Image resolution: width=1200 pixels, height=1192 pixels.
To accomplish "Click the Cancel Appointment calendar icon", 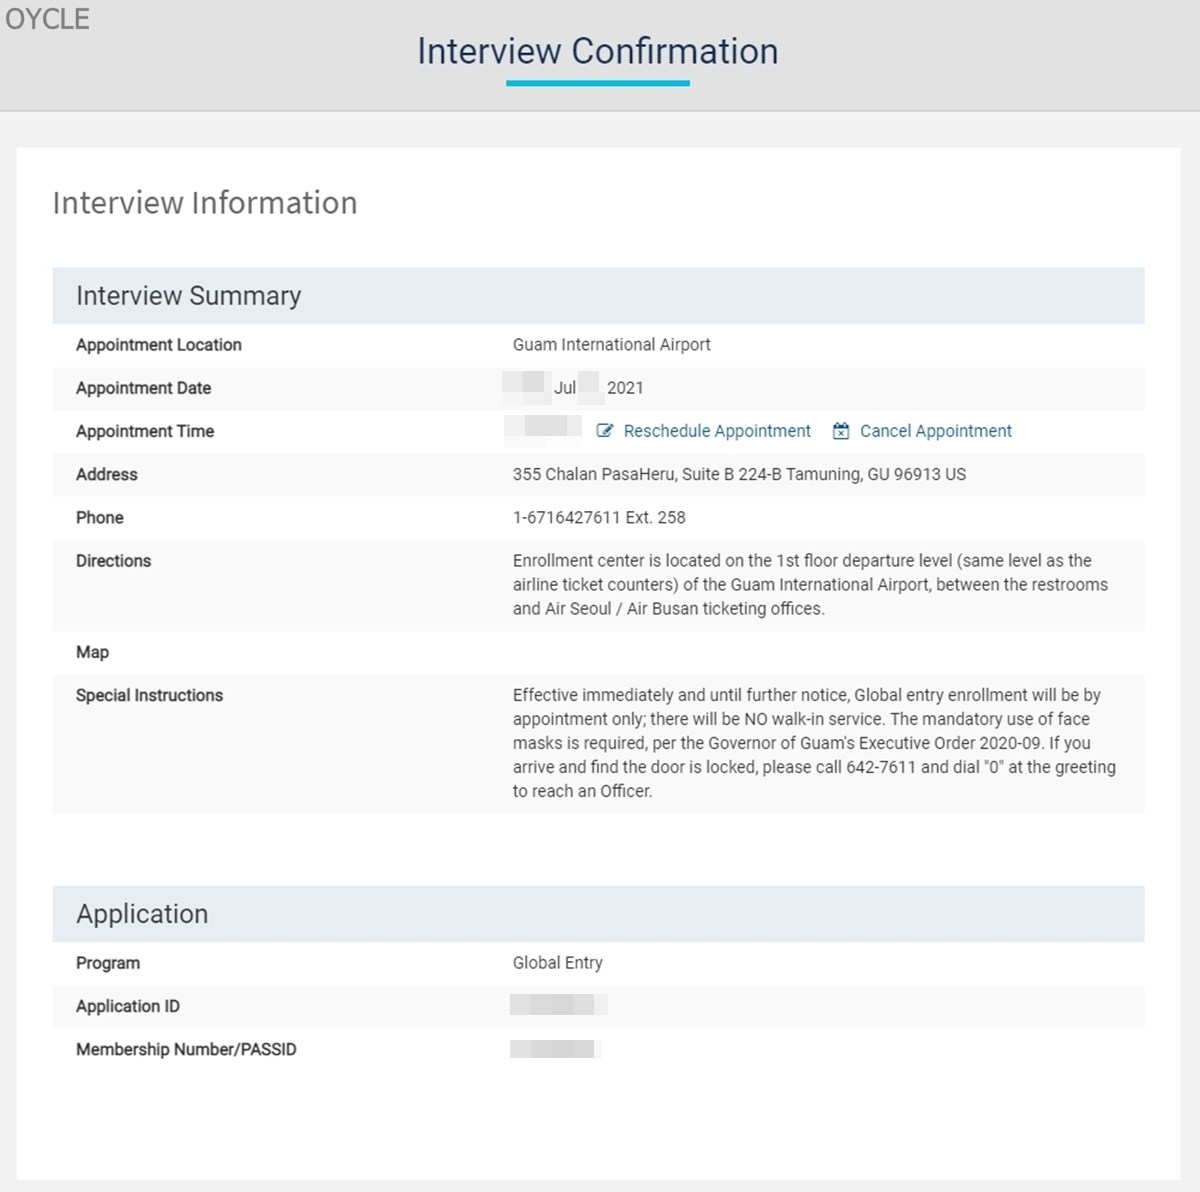I will (x=841, y=431).
